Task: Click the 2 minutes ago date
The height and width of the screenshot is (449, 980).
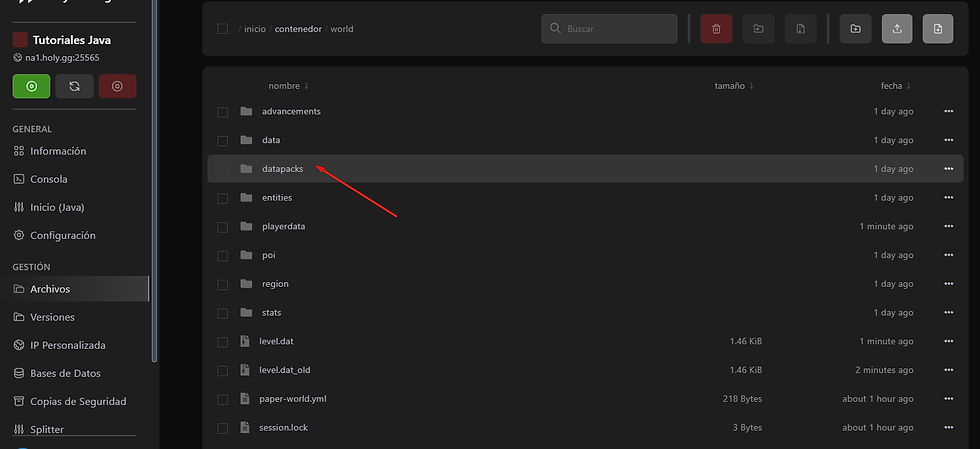Action: coord(884,370)
